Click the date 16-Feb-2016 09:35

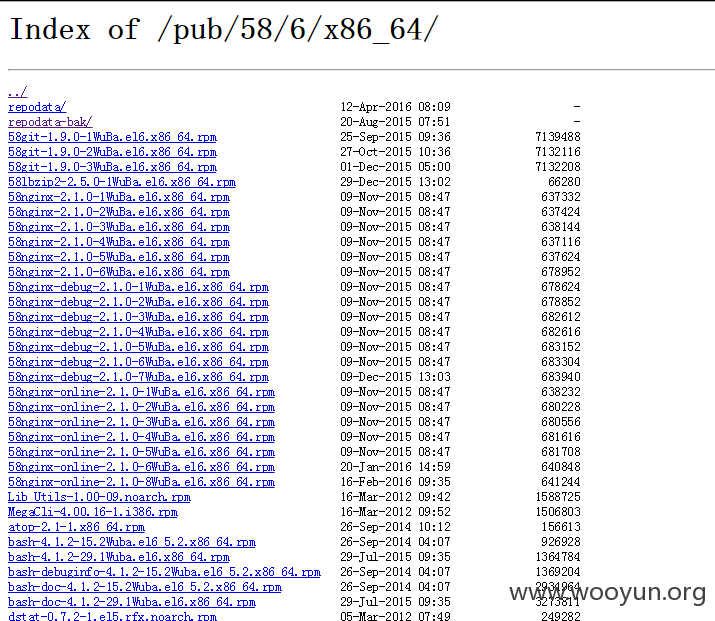(x=395, y=482)
